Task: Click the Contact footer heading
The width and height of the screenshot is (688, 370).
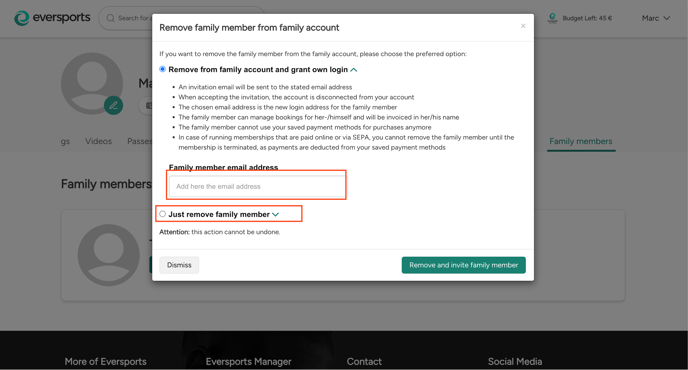Action: click(x=364, y=362)
